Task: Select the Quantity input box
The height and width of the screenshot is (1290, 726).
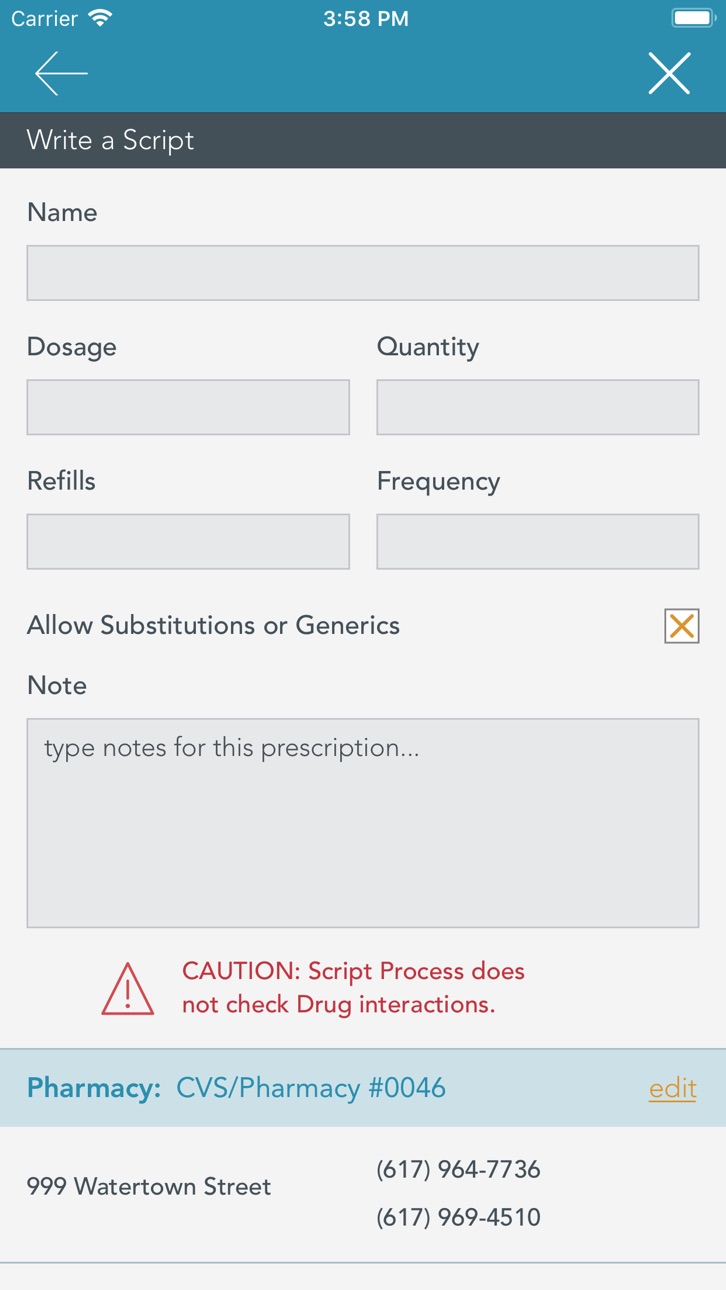Action: (x=538, y=407)
